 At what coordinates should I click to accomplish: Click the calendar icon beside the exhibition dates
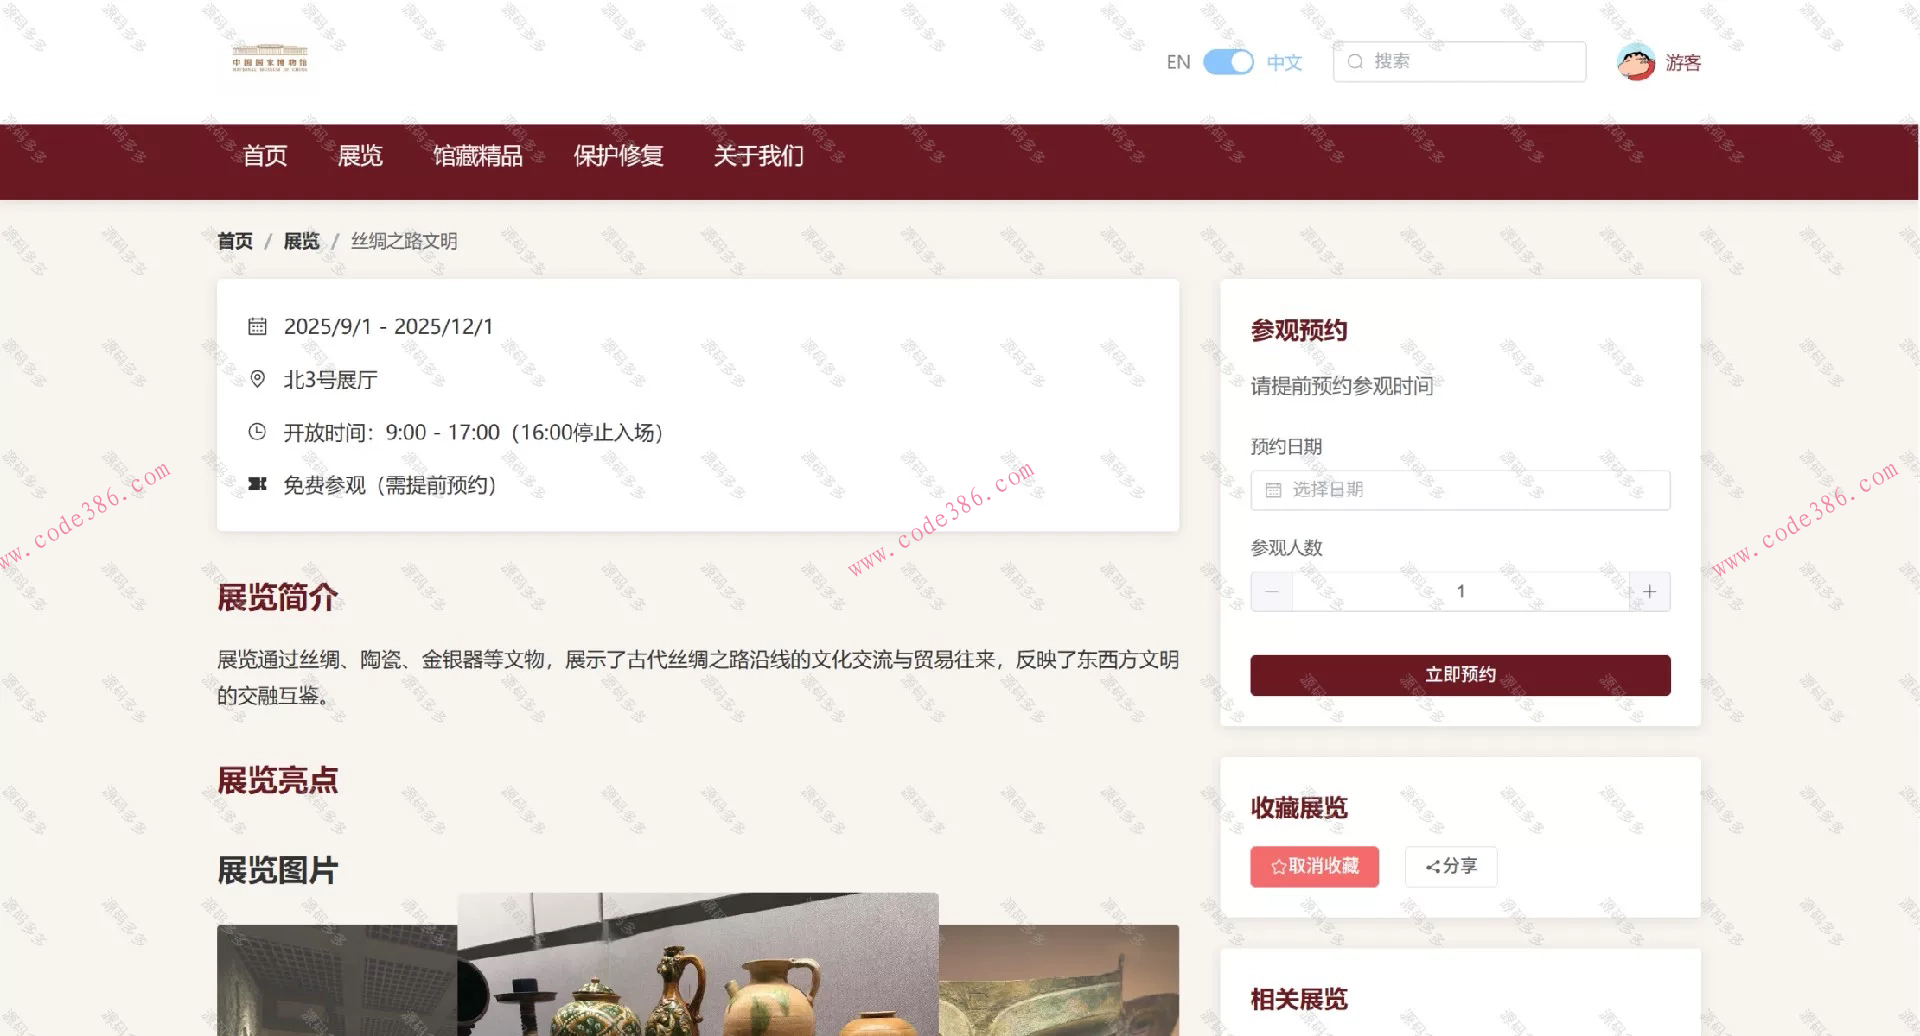click(x=257, y=326)
